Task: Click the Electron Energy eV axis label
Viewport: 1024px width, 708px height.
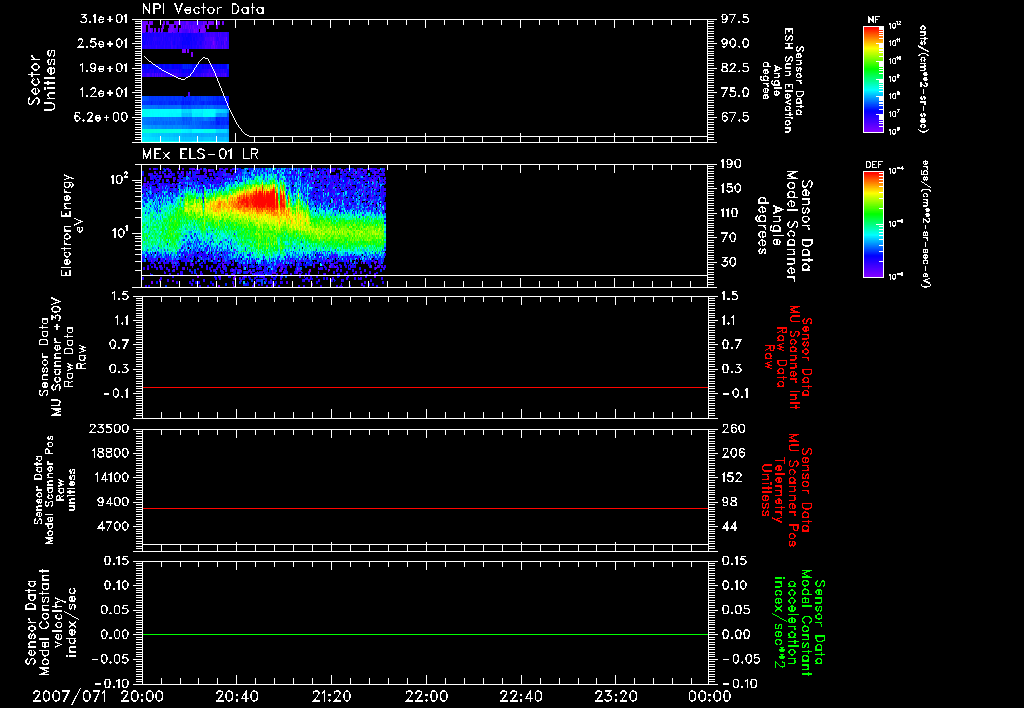Action: pos(73,225)
